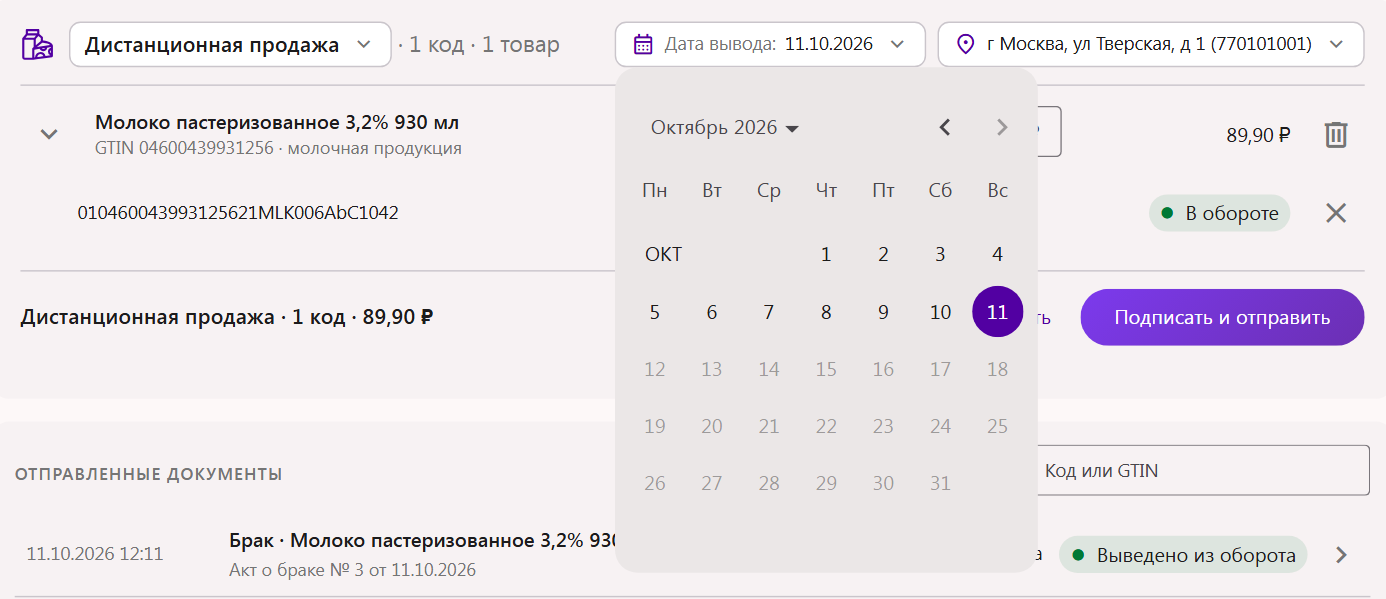Go to the previous month in the calendar
This screenshot has width=1386, height=599.
[945, 127]
